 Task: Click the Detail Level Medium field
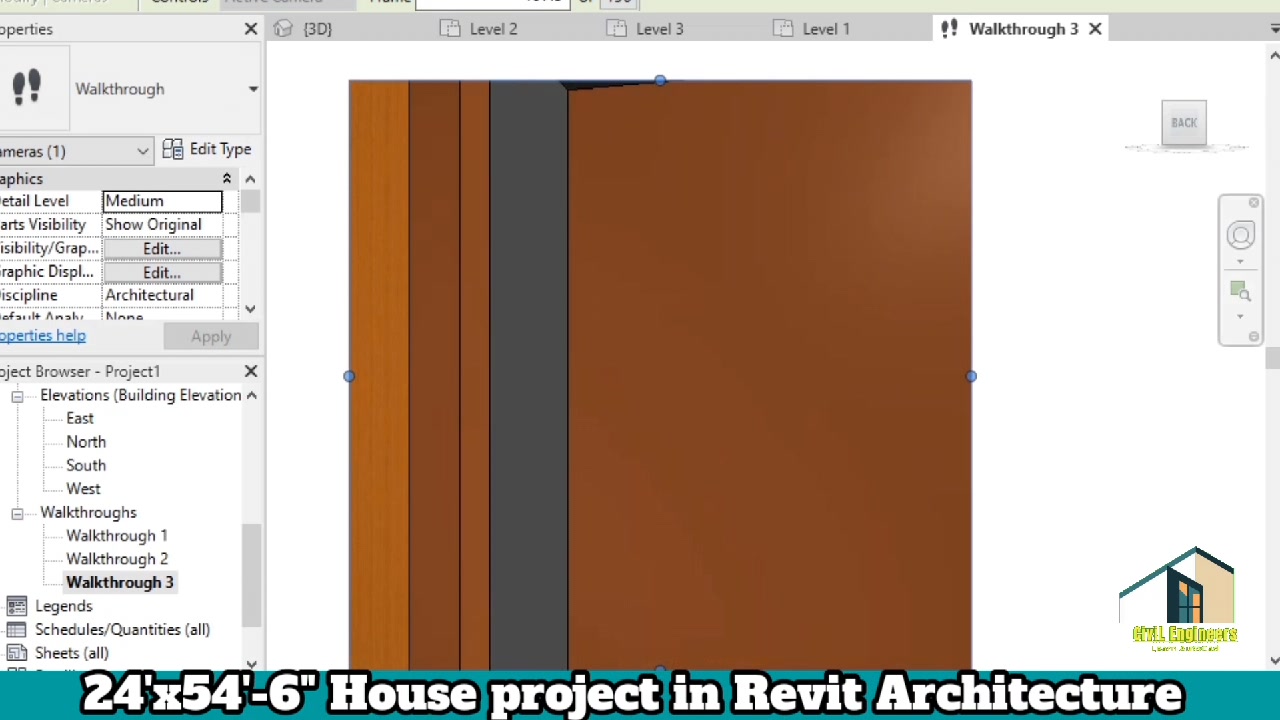[x=162, y=201]
